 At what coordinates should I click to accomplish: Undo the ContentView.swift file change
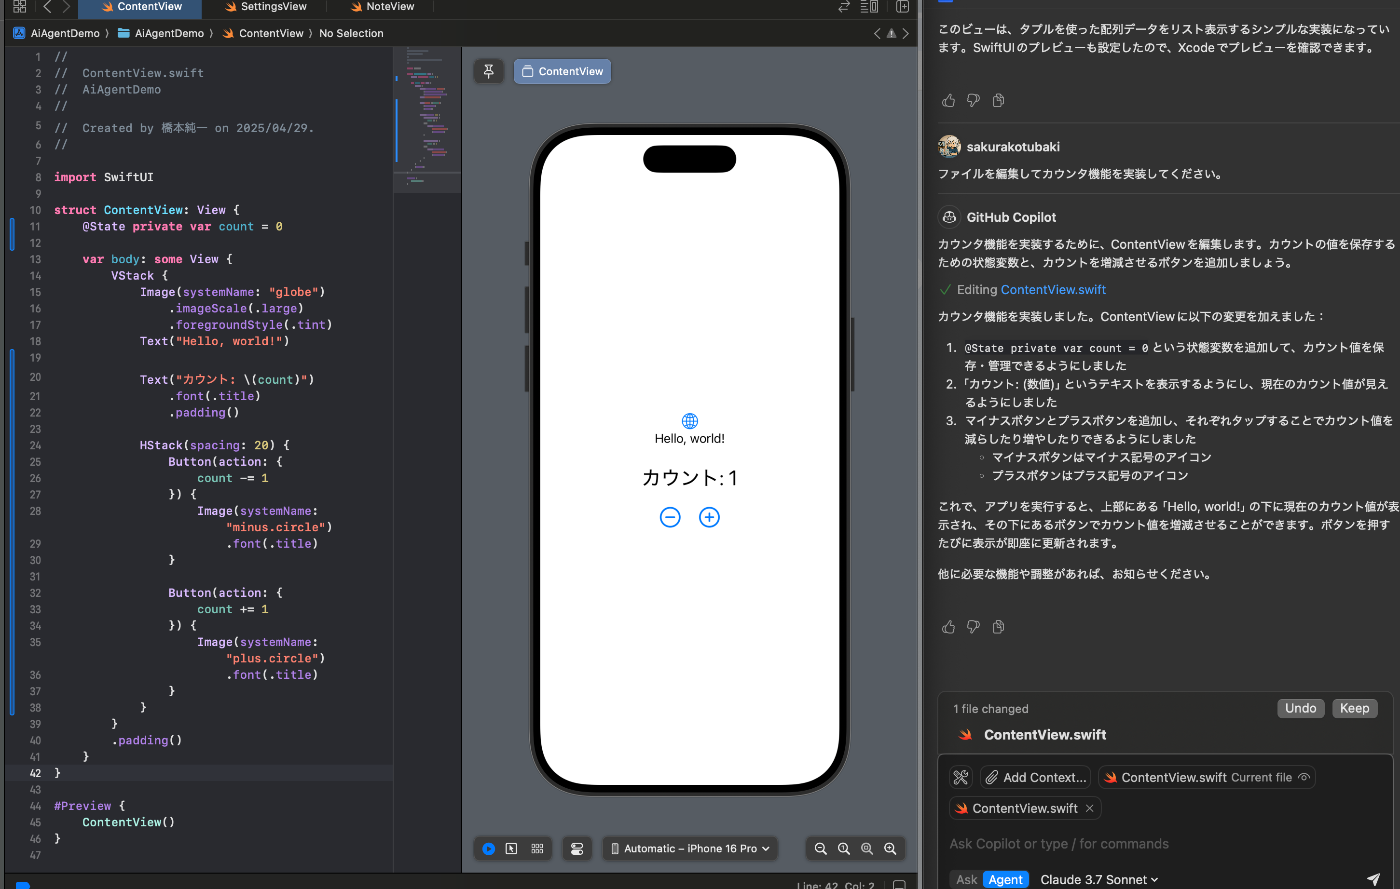pos(1300,708)
